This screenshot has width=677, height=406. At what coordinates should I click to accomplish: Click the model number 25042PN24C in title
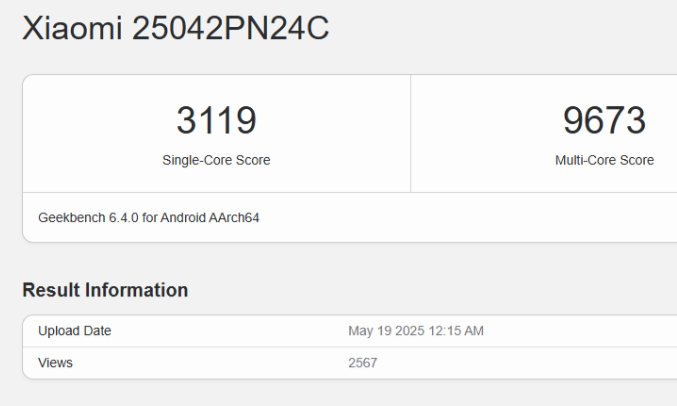(231, 28)
